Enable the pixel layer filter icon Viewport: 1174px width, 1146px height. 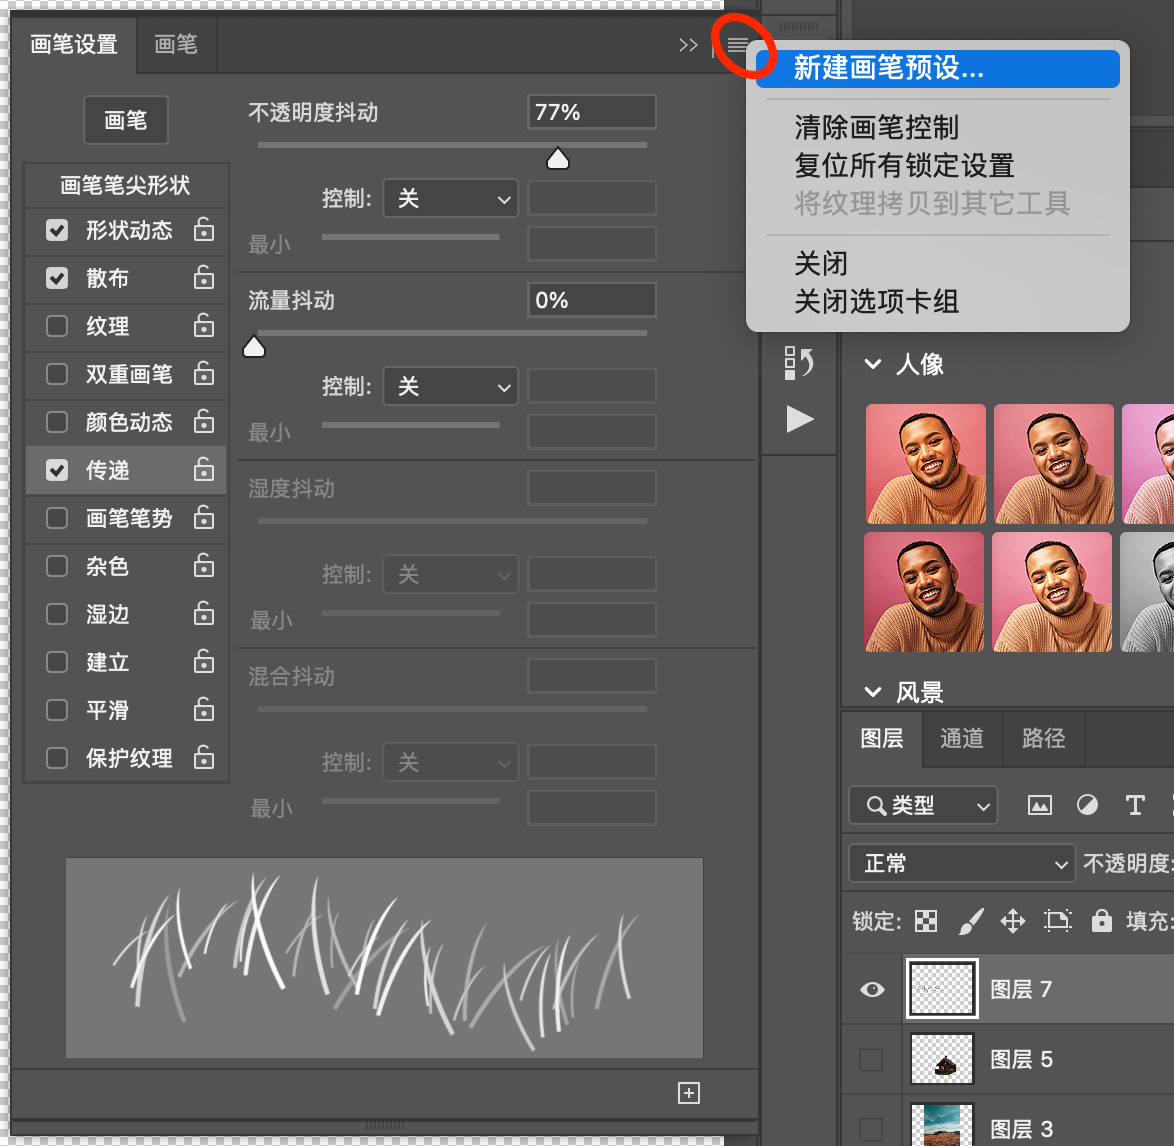(1040, 805)
